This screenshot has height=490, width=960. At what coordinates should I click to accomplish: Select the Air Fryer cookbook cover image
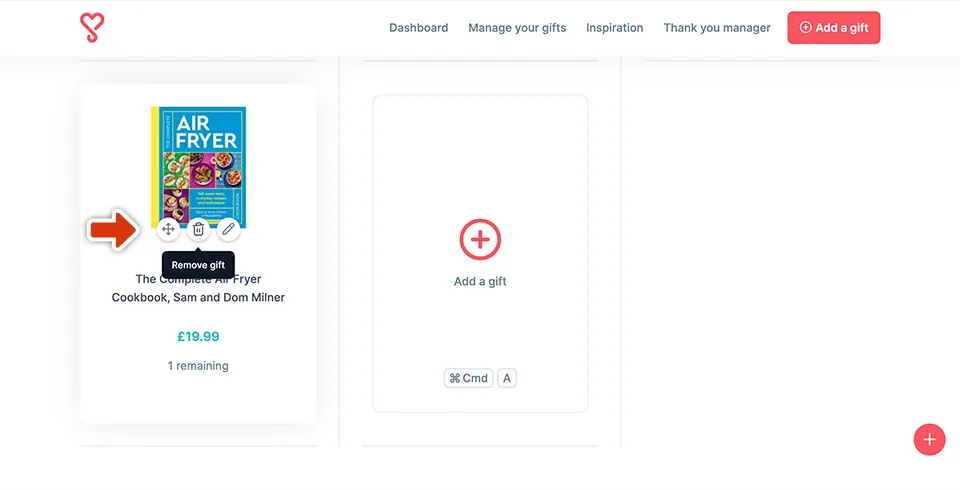198,160
